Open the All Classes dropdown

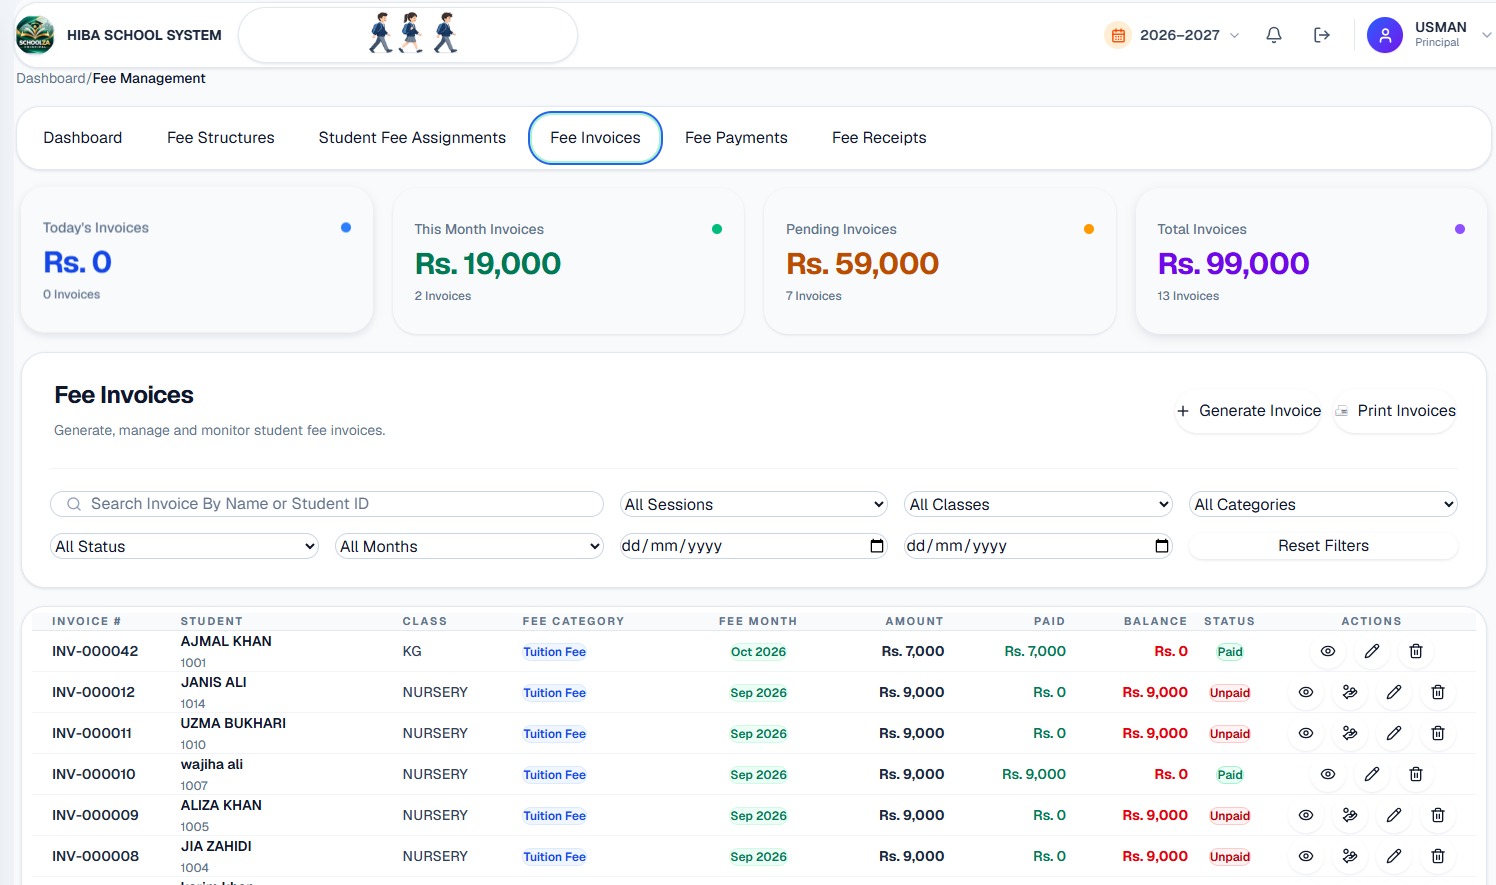point(1038,504)
